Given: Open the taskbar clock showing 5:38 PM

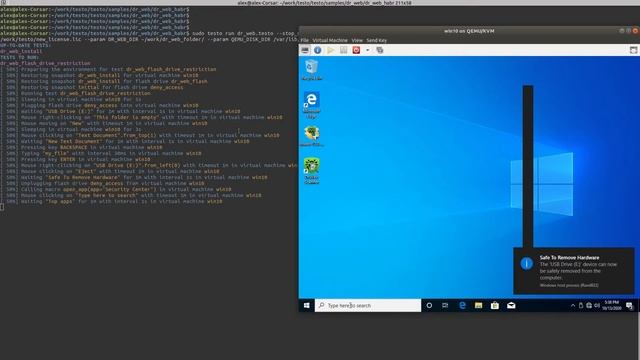Looking at the screenshot, I should click(611, 305).
